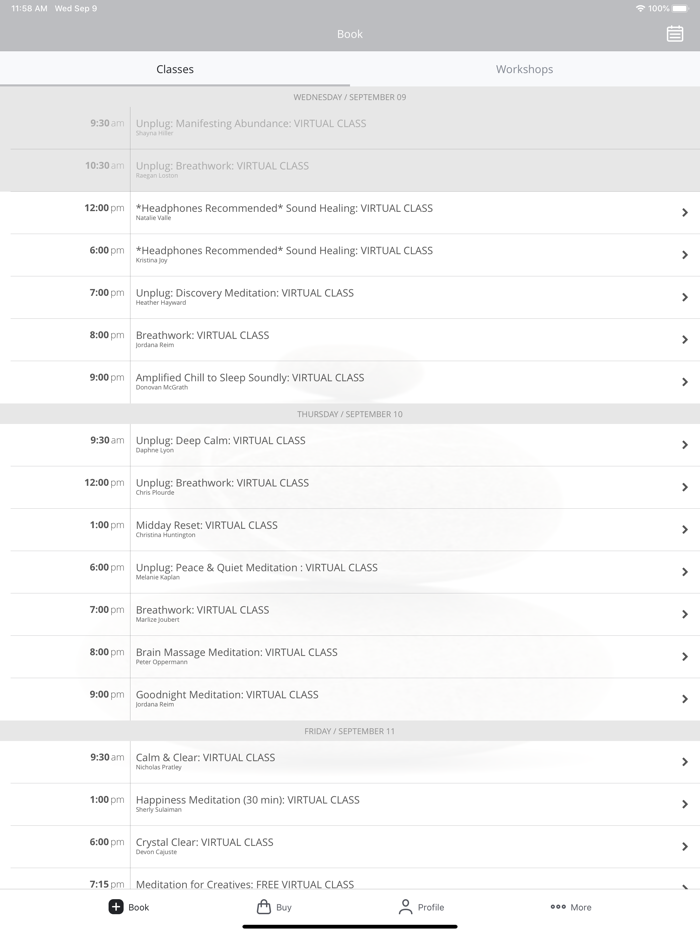Expand the 12:00 pm Sound Healing chevron
Viewport: 700px width, 934px height.
click(x=685, y=213)
